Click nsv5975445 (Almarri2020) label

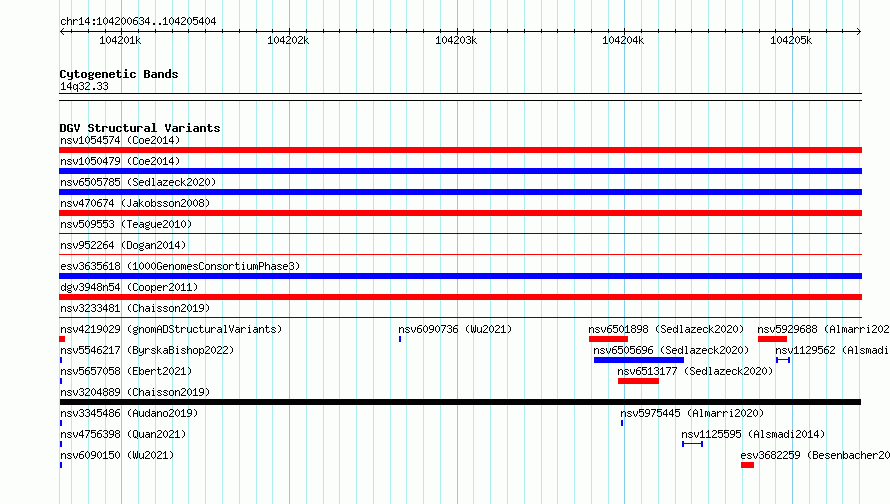pos(692,413)
